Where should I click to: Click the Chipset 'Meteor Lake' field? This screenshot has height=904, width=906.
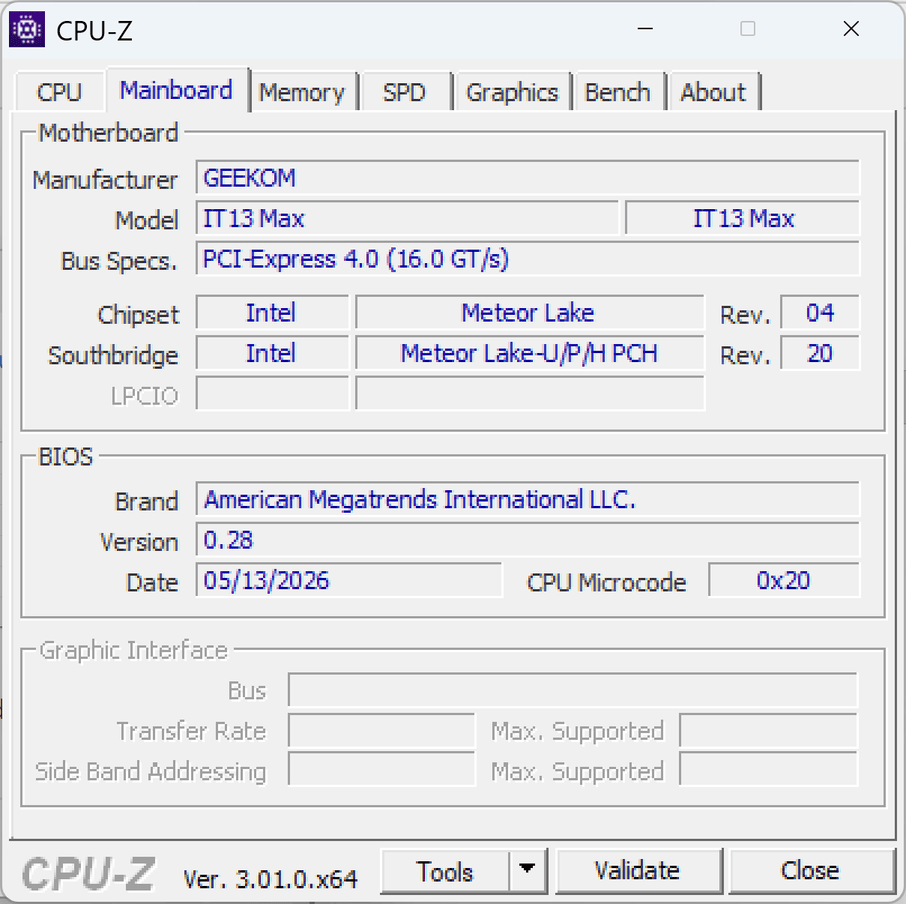[x=530, y=313]
